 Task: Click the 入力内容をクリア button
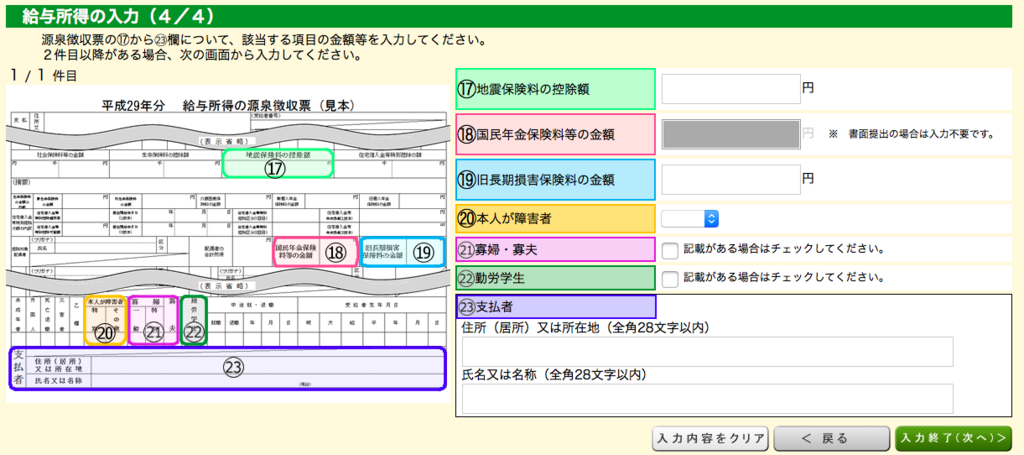point(711,438)
